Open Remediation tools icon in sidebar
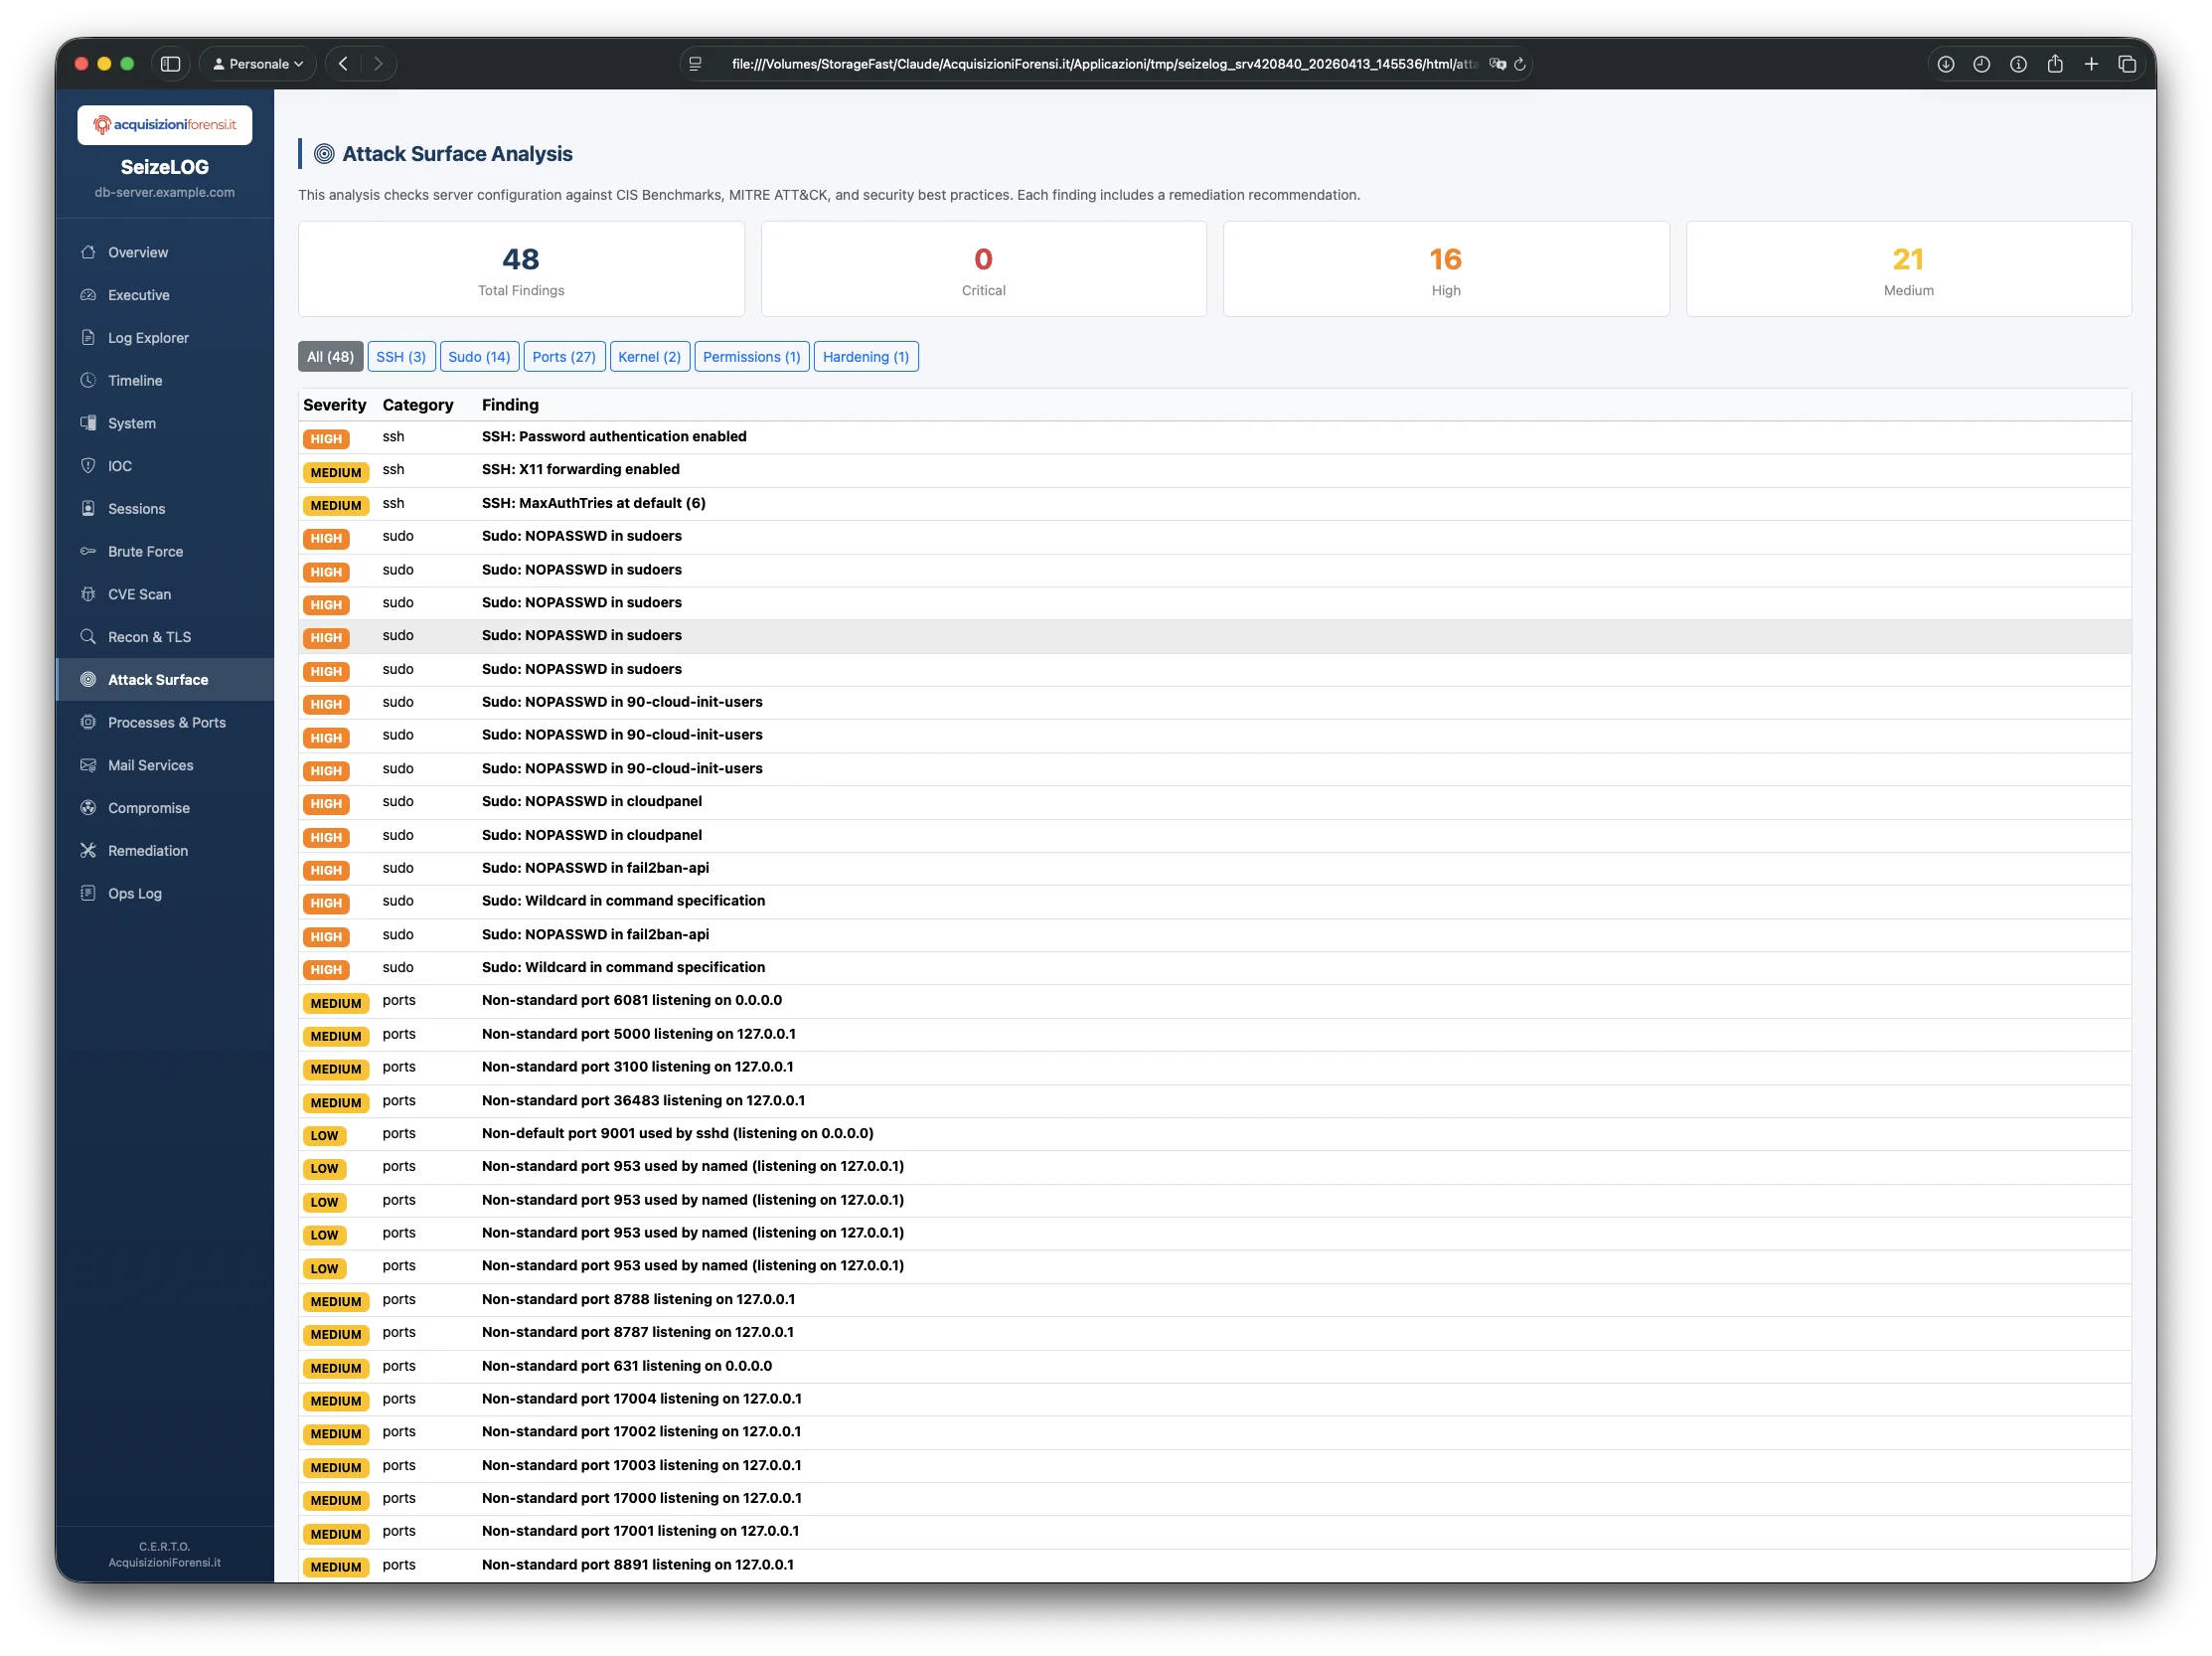This screenshot has height=1656, width=2212. (88, 851)
